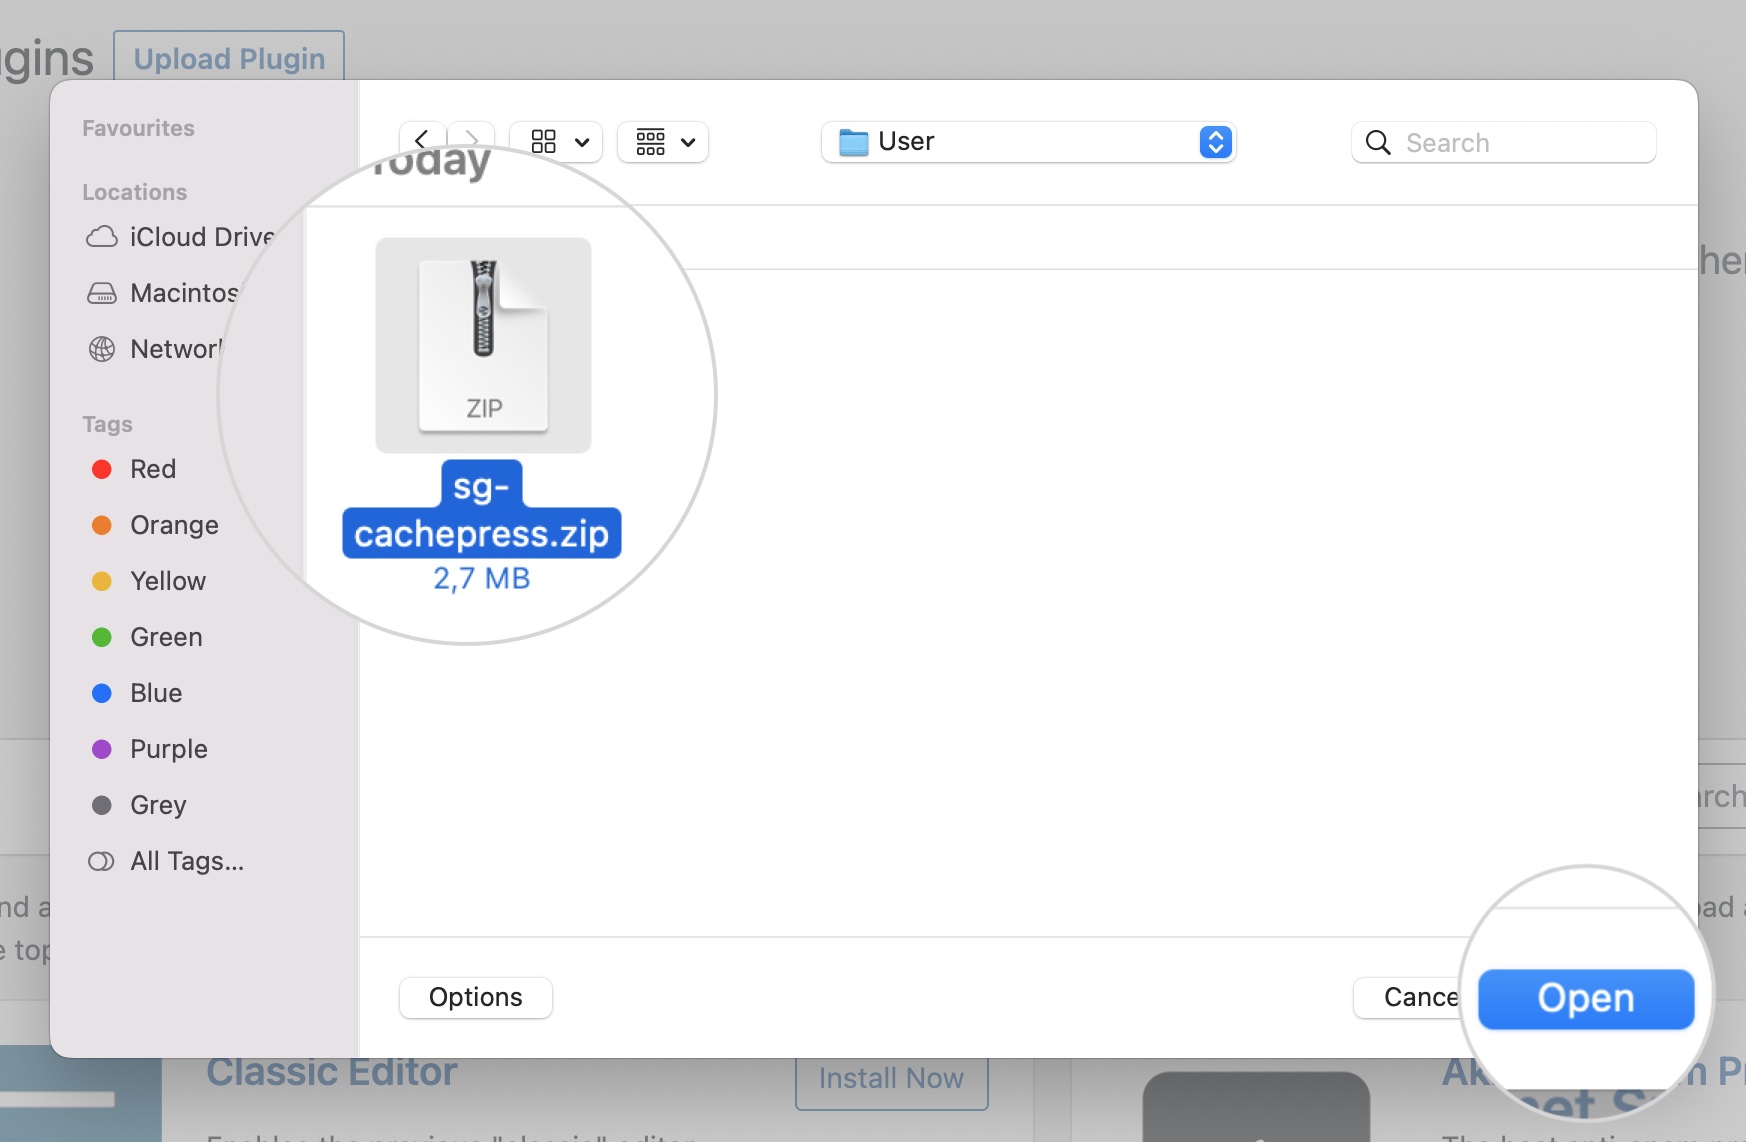Expand the grouping dropdown chevron
This screenshot has width=1746, height=1142.
pyautogui.click(x=688, y=143)
